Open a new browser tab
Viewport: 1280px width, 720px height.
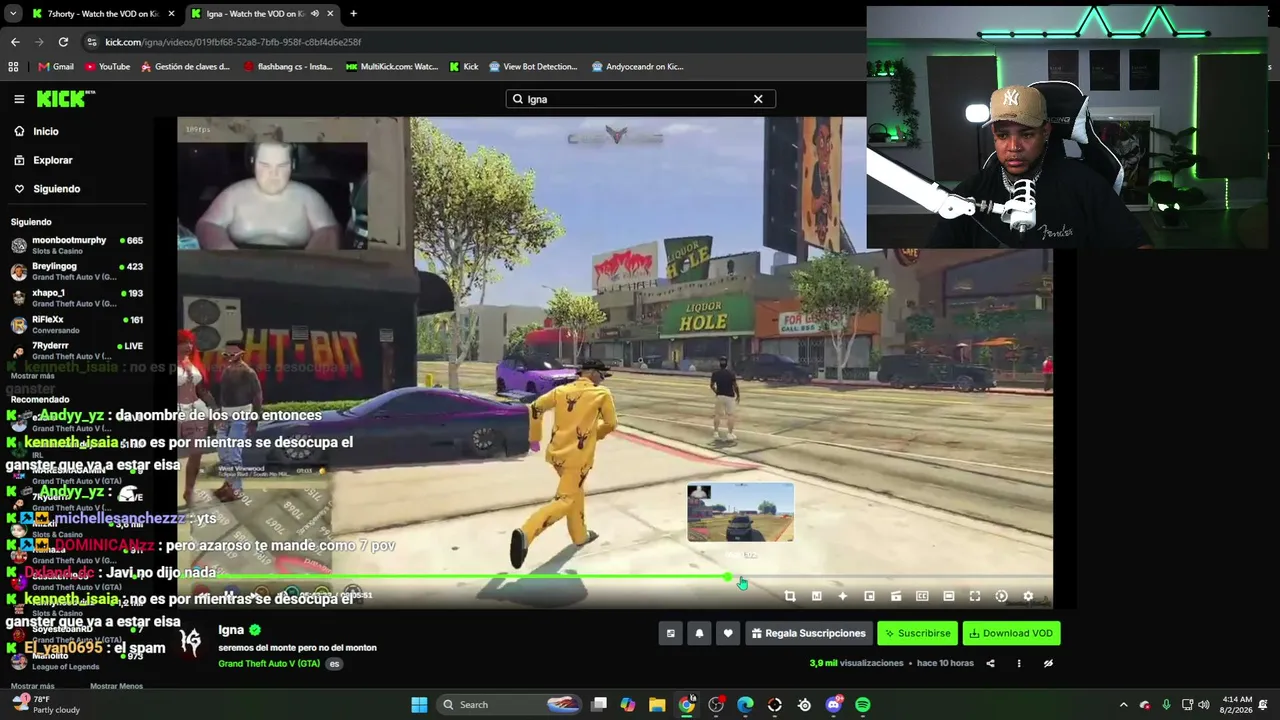click(x=353, y=14)
